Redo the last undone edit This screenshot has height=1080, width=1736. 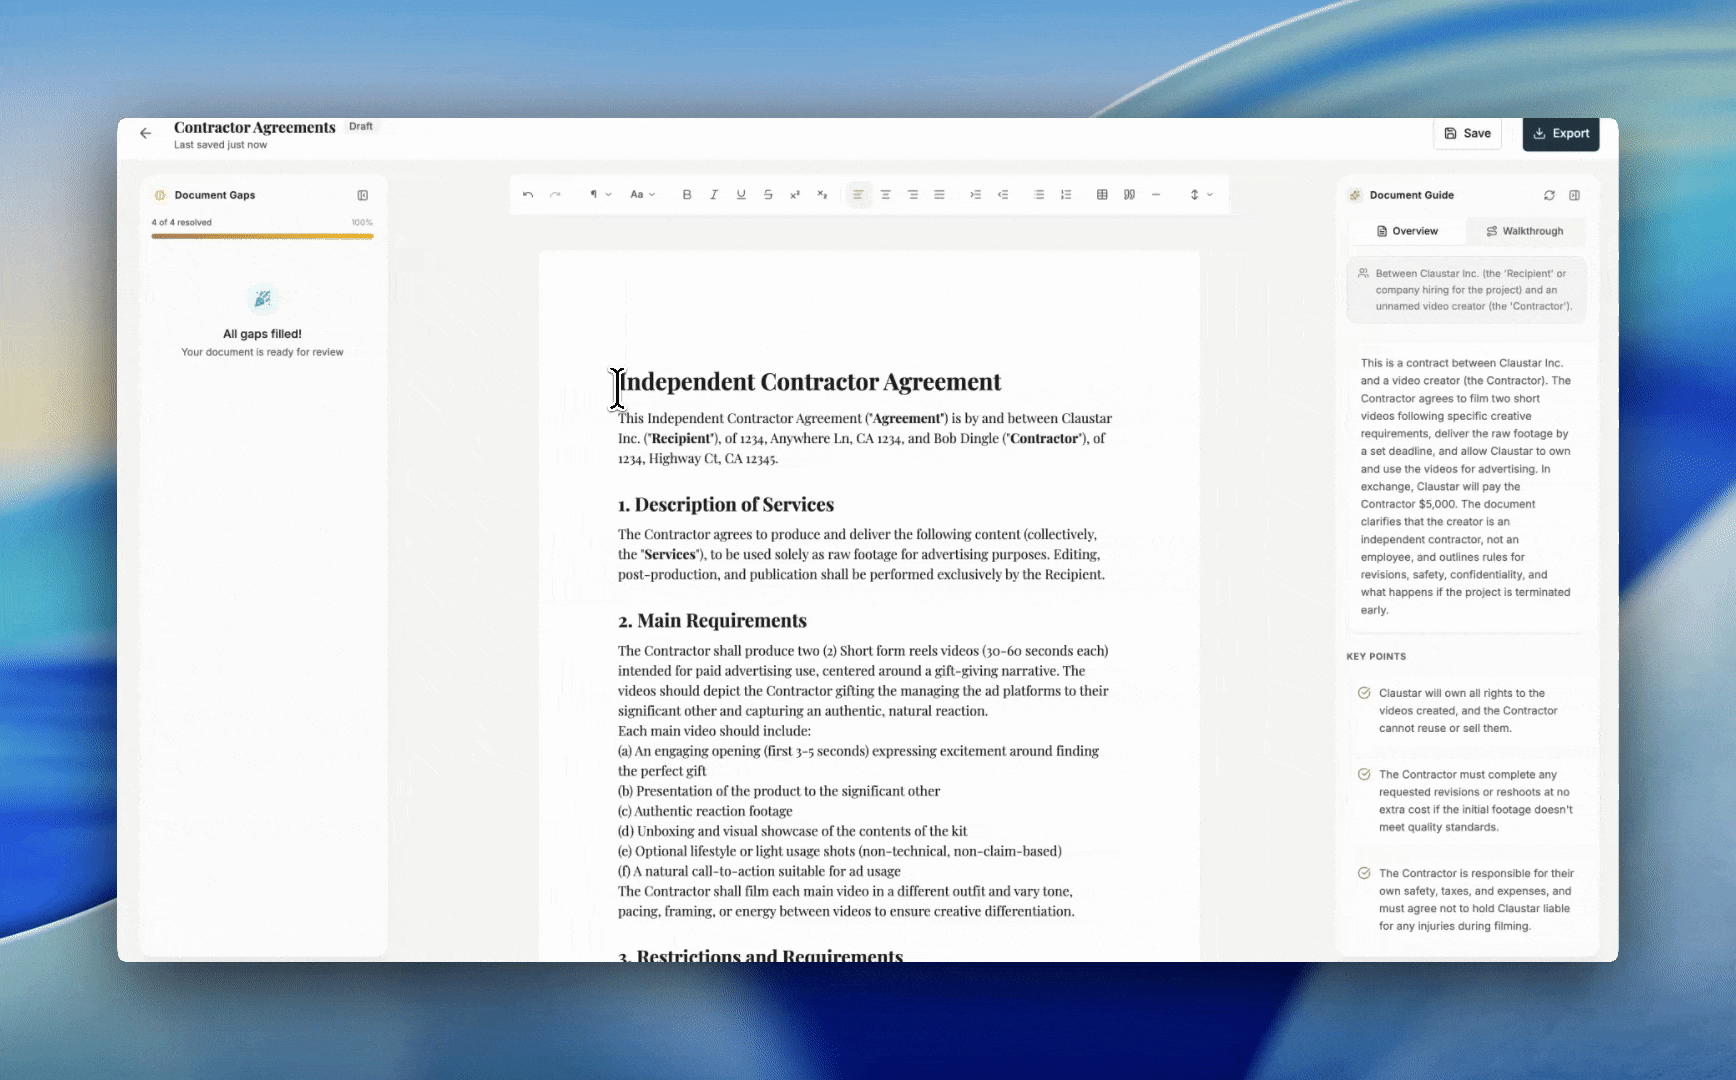tap(555, 195)
